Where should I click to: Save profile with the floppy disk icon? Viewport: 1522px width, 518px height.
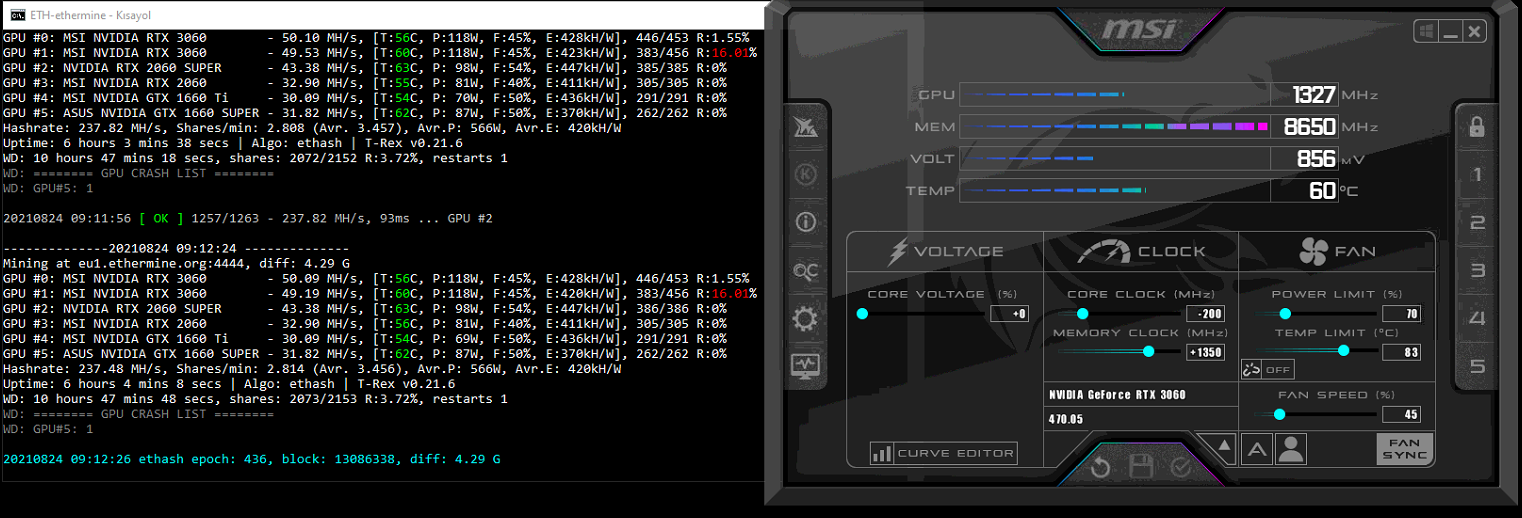point(1141,467)
